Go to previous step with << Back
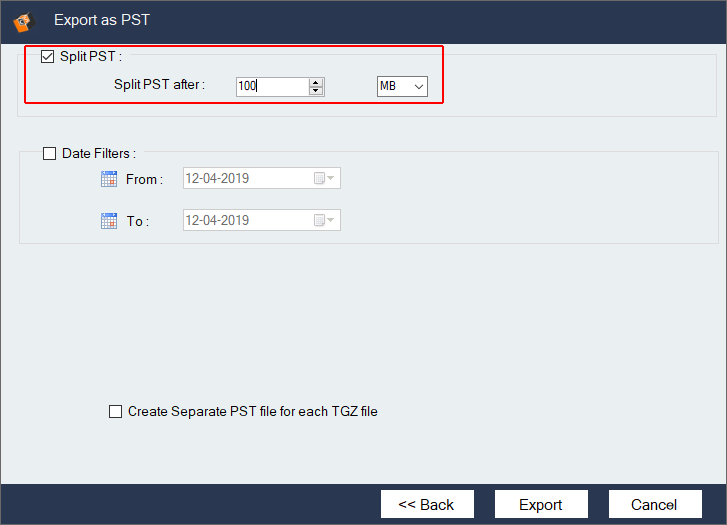The image size is (727, 525). click(426, 505)
